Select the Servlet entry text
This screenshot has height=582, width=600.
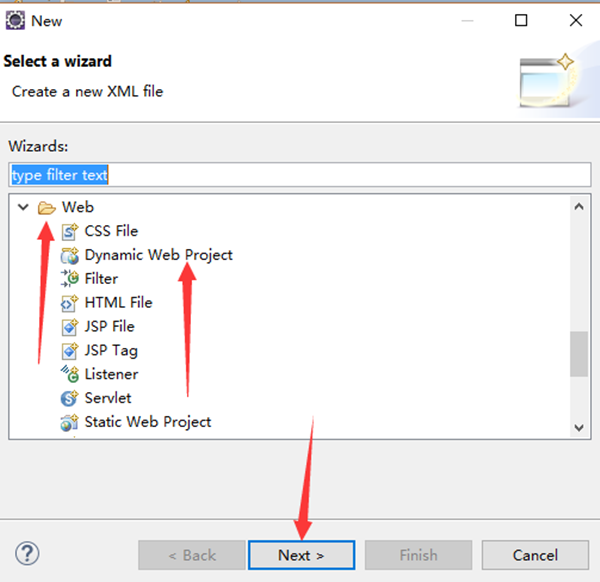point(108,398)
